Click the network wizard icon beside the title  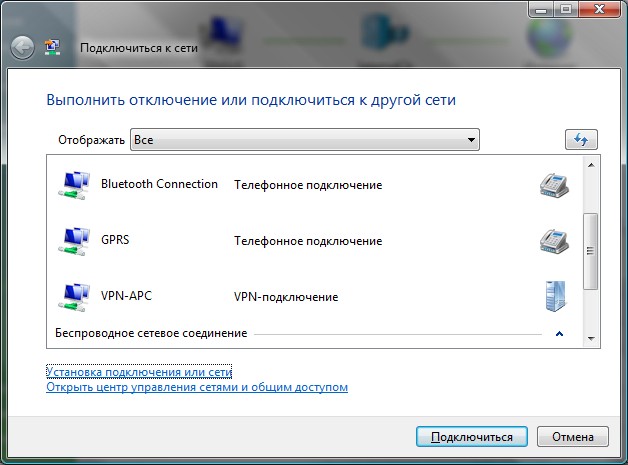click(52, 47)
